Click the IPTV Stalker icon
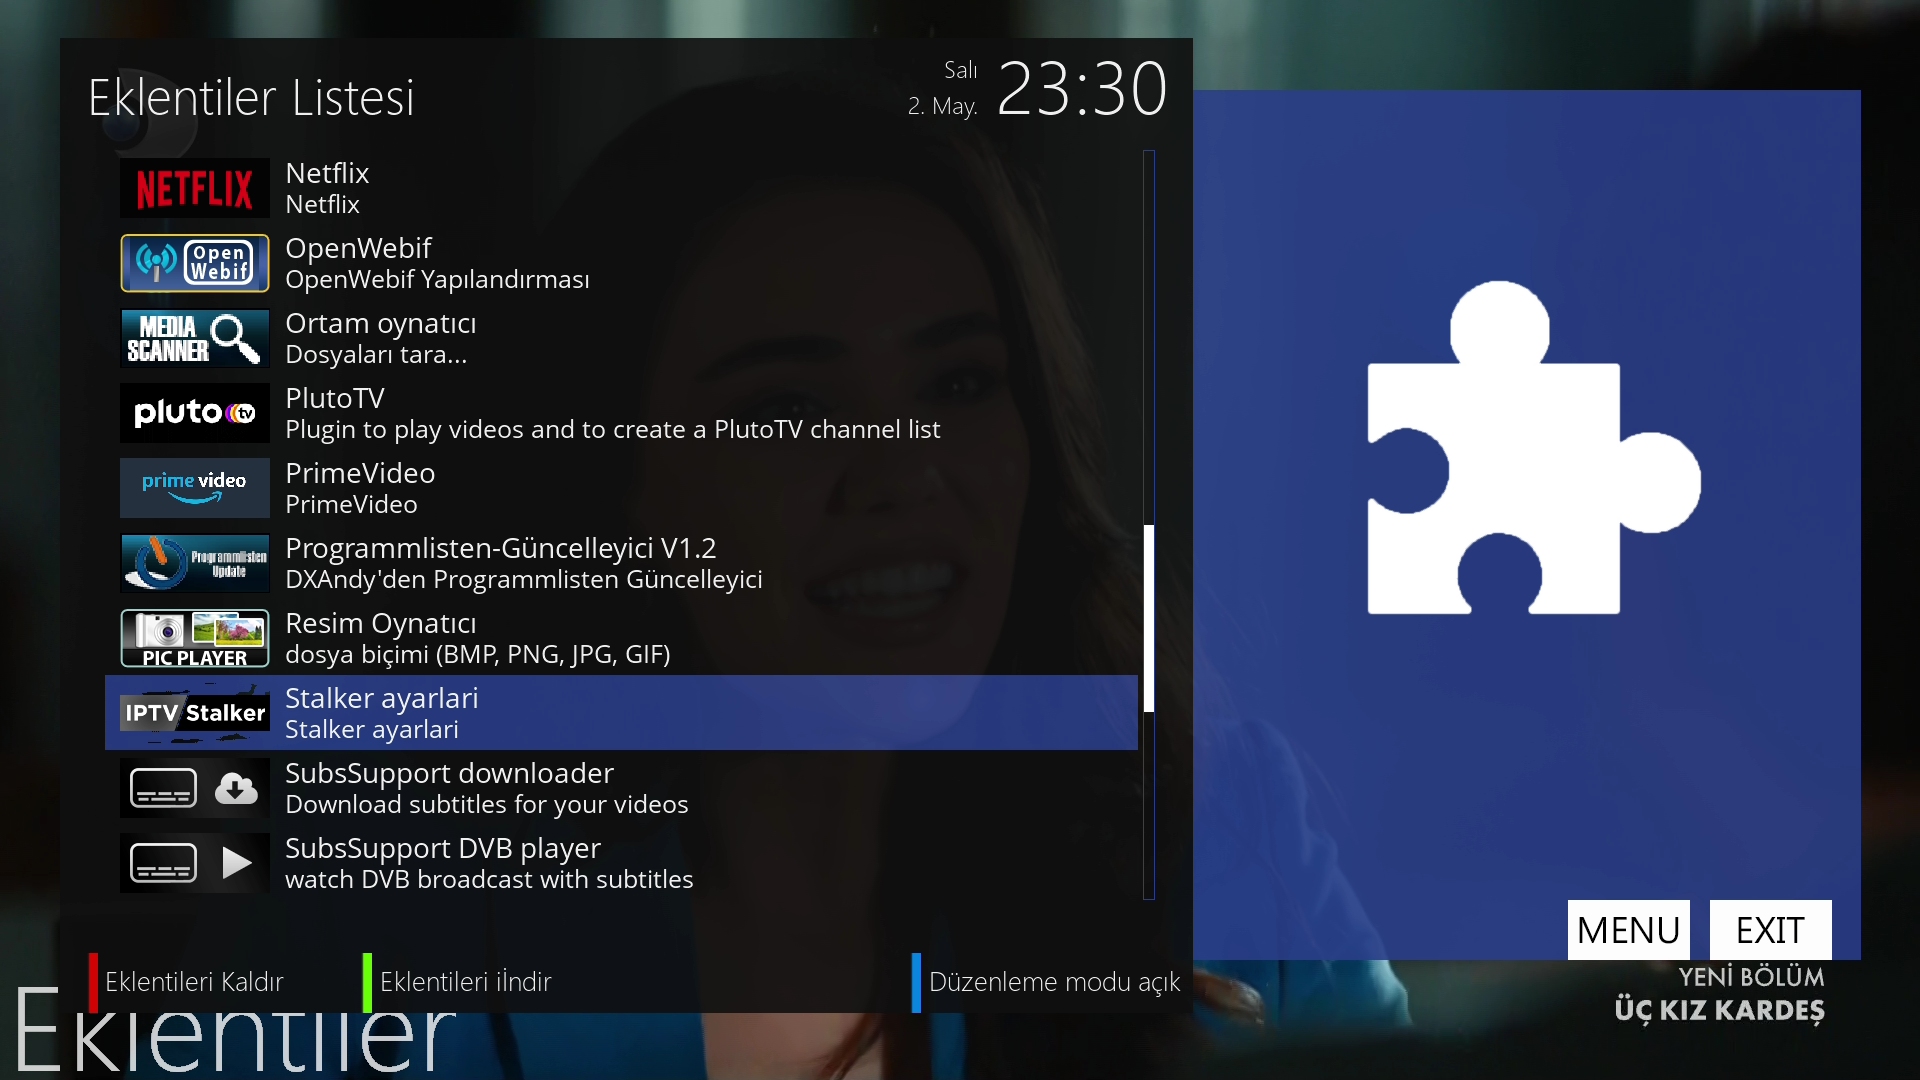Viewport: 1920px width, 1080px height. (195, 713)
